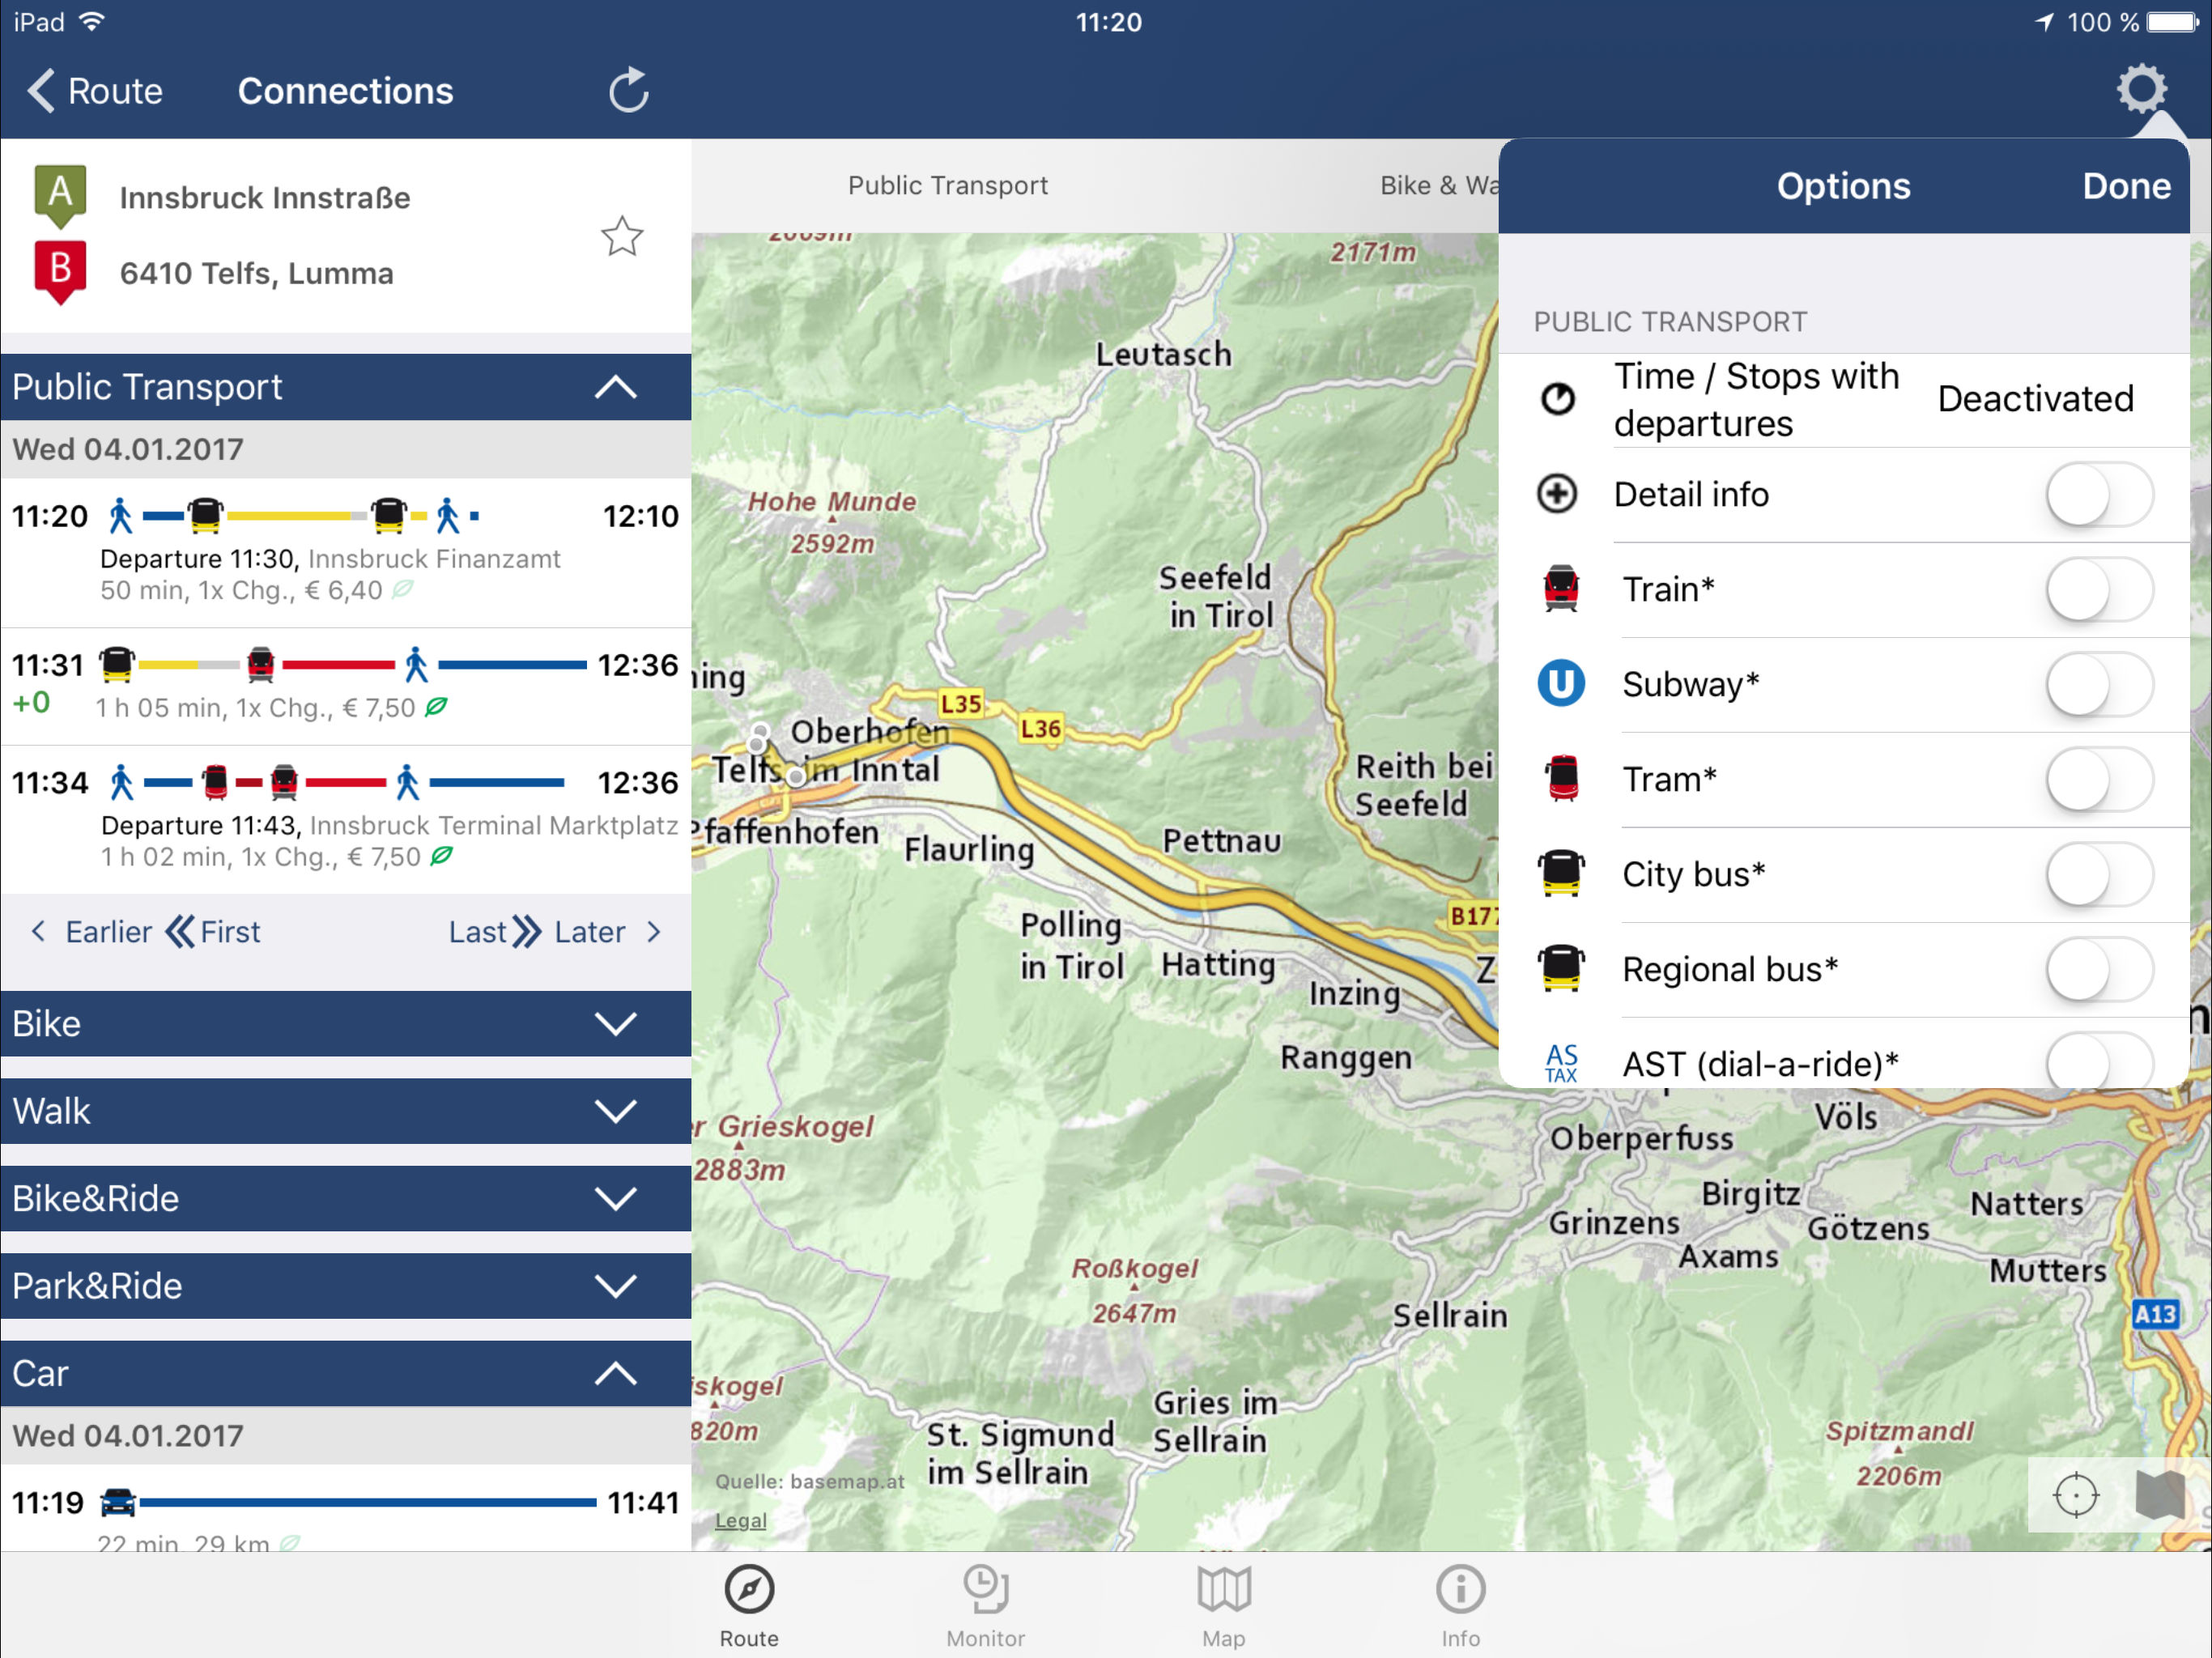Enable the Train switch
2212x1658 pixels.
coord(2099,589)
